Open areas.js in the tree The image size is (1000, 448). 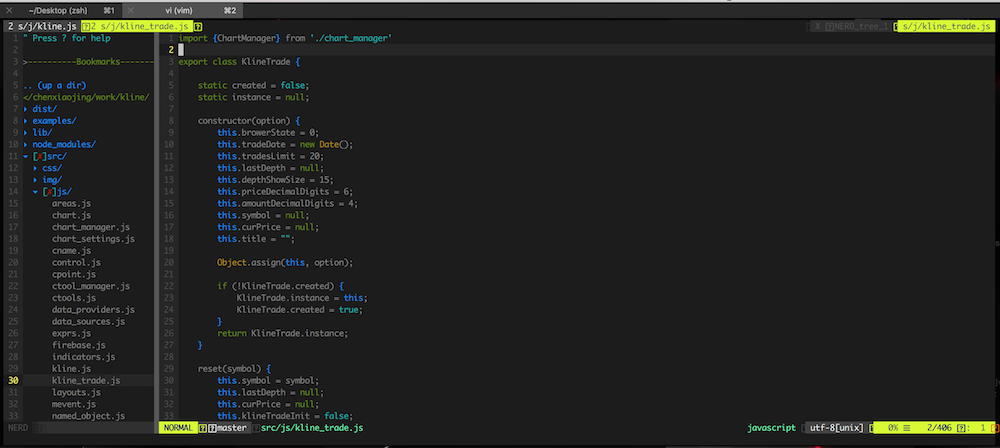click(x=71, y=204)
